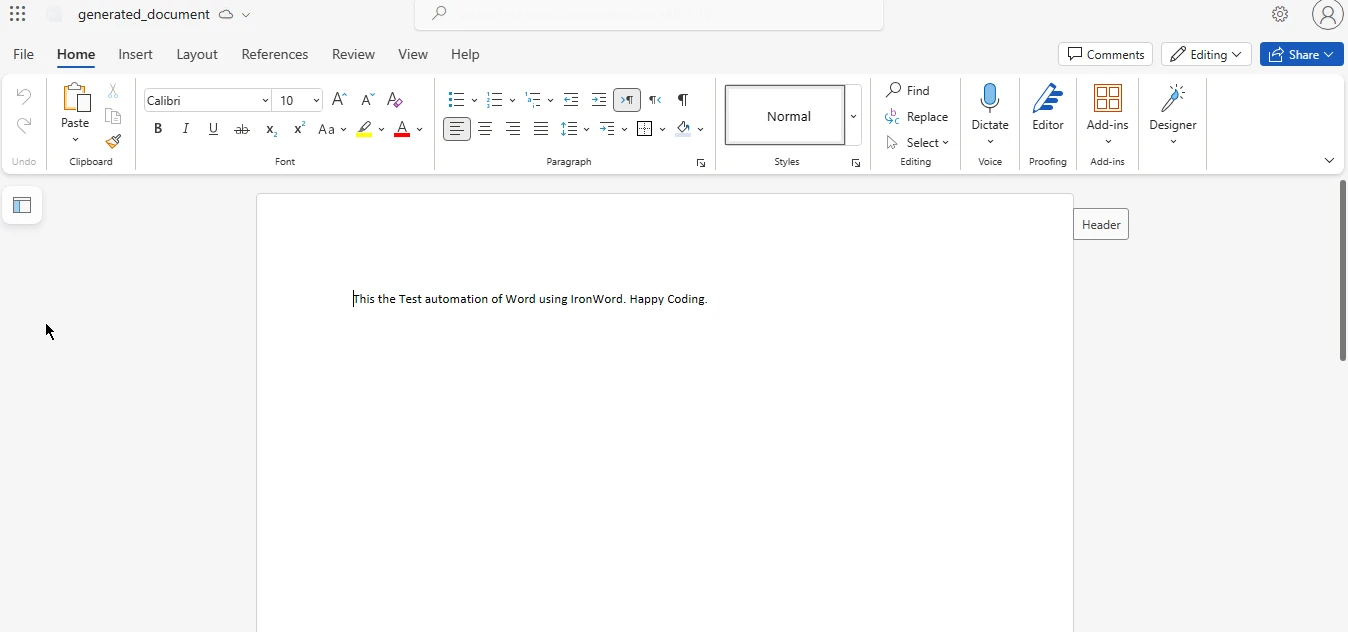Viewport: 1348px width, 632px height.
Task: Open the Dictate microphone tool
Action: click(x=989, y=98)
